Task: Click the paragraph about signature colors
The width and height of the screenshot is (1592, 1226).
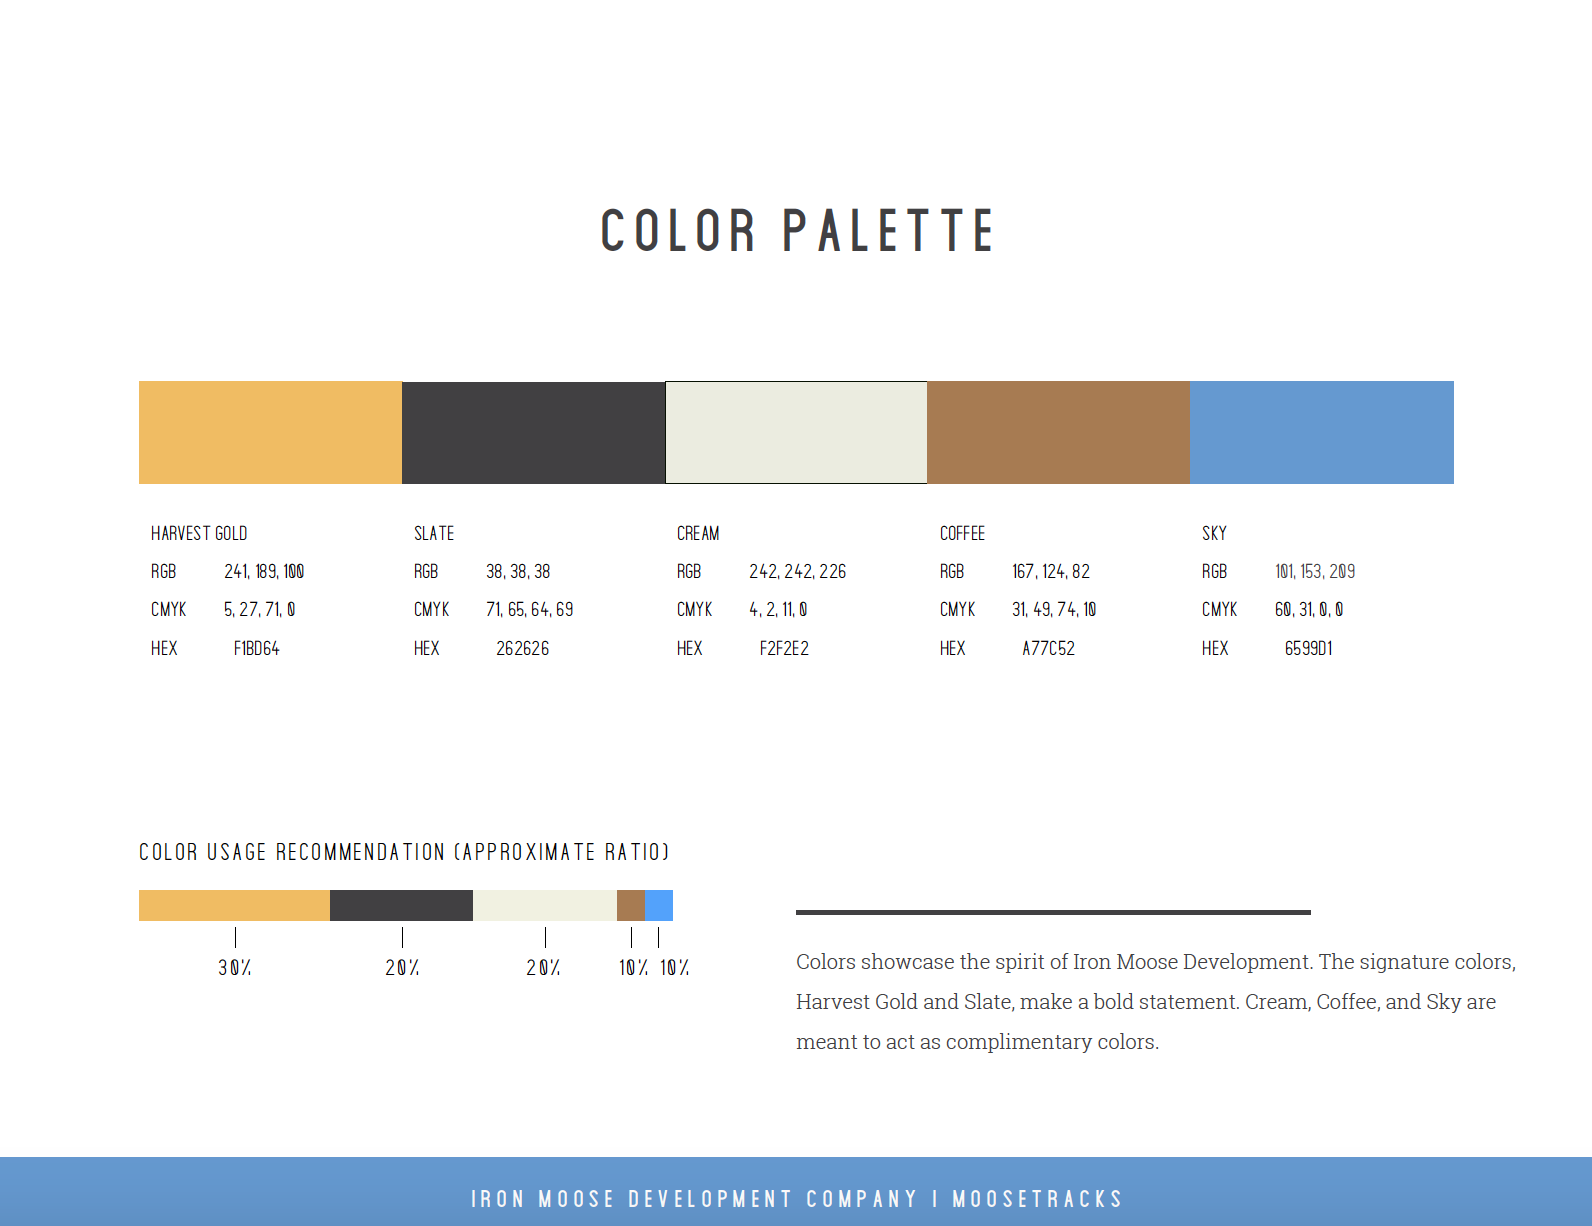Action: (x=1156, y=1001)
